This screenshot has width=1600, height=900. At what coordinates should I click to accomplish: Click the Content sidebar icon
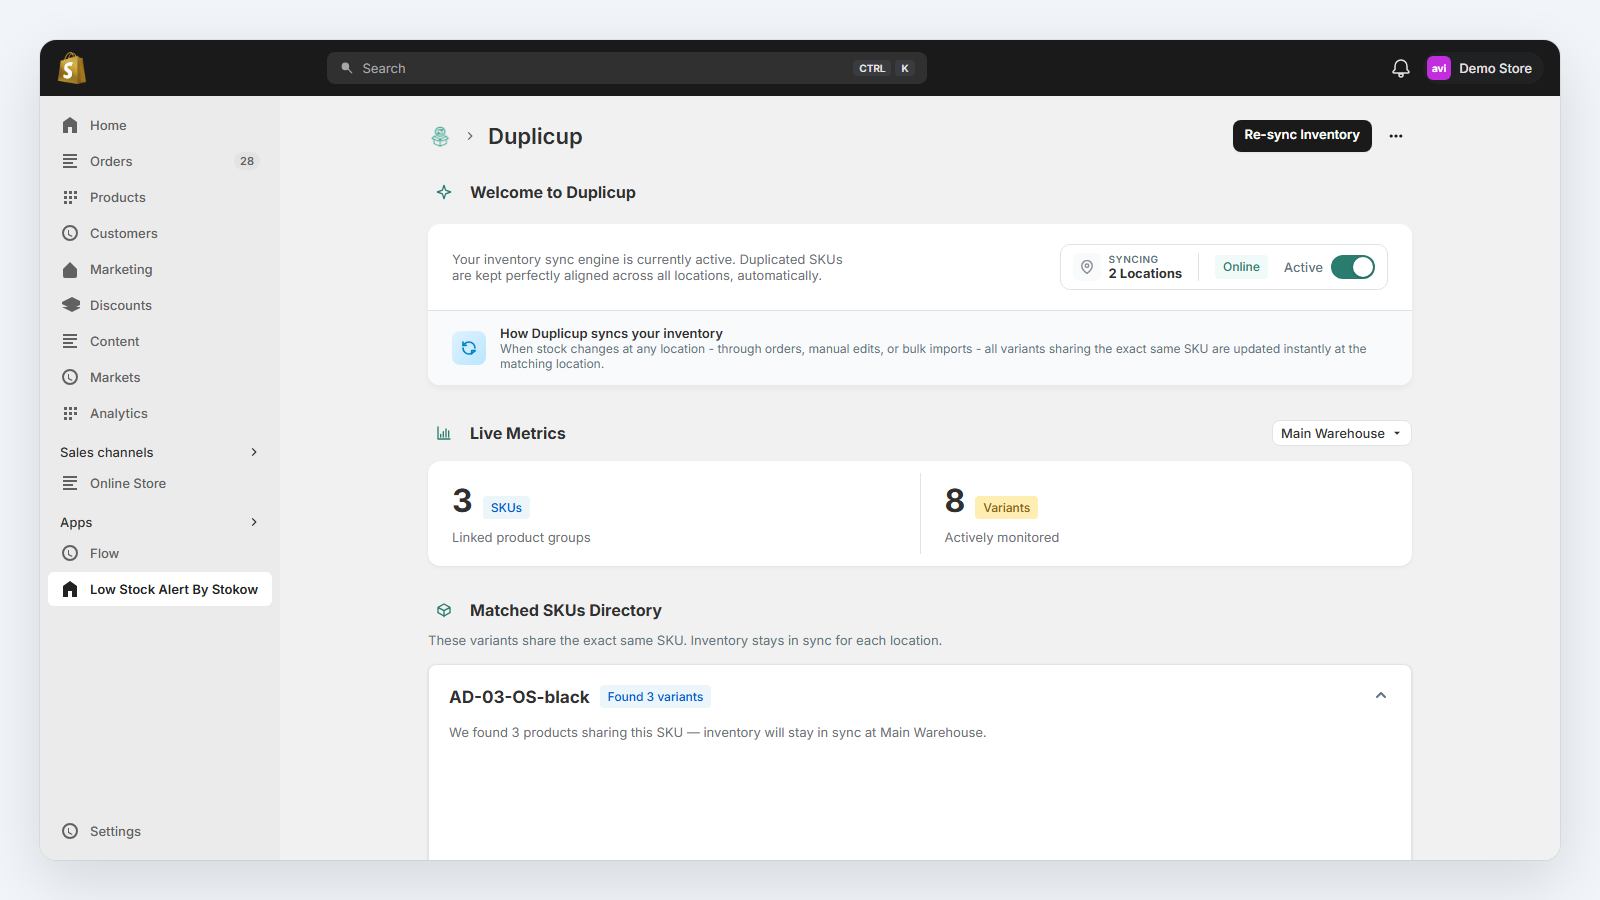point(70,341)
